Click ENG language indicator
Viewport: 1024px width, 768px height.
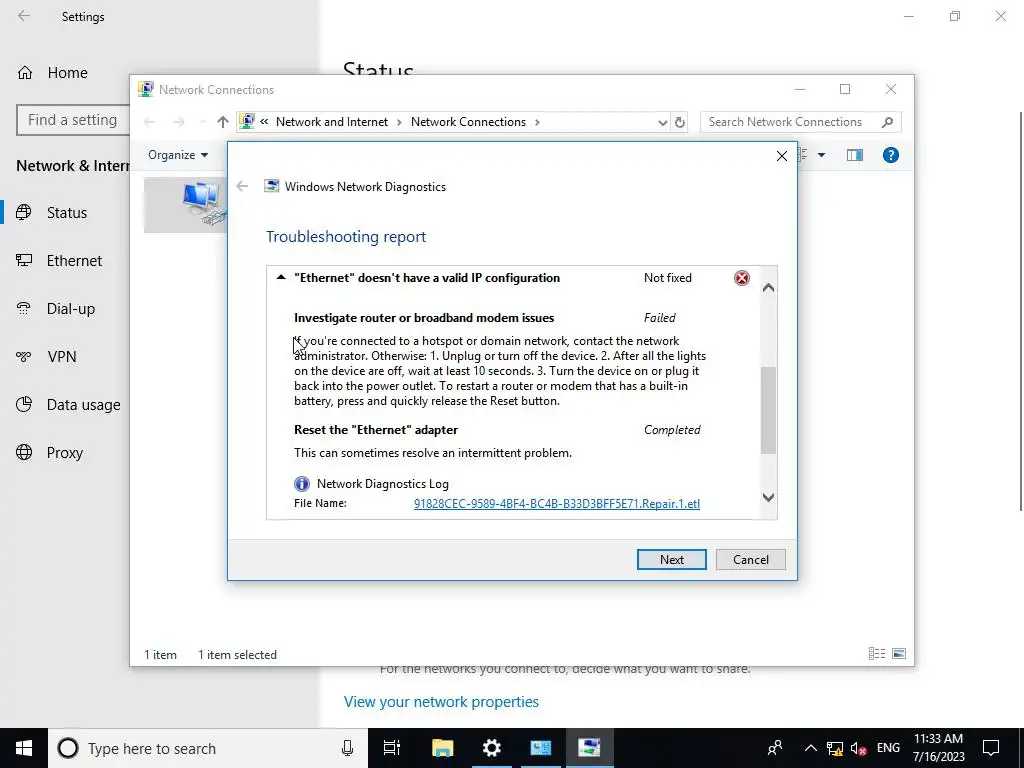click(888, 748)
